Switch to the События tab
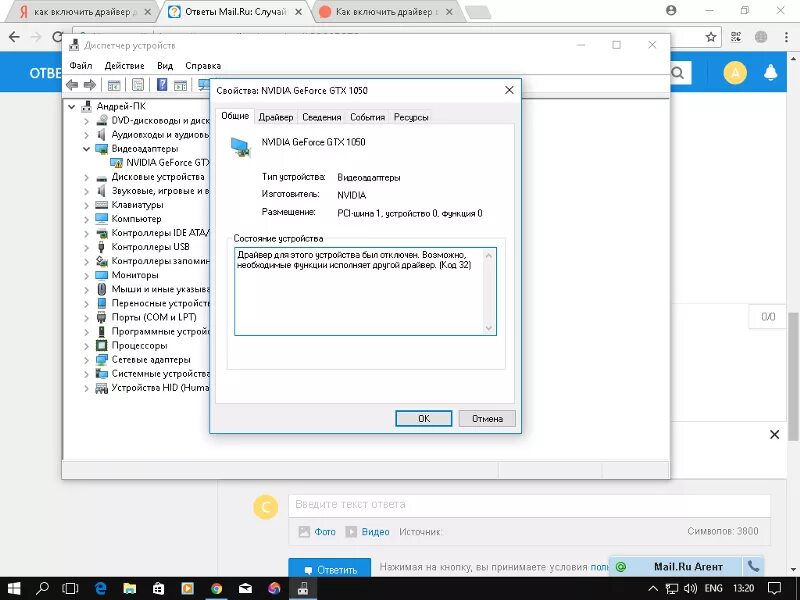This screenshot has width=800, height=600. pyautogui.click(x=367, y=117)
